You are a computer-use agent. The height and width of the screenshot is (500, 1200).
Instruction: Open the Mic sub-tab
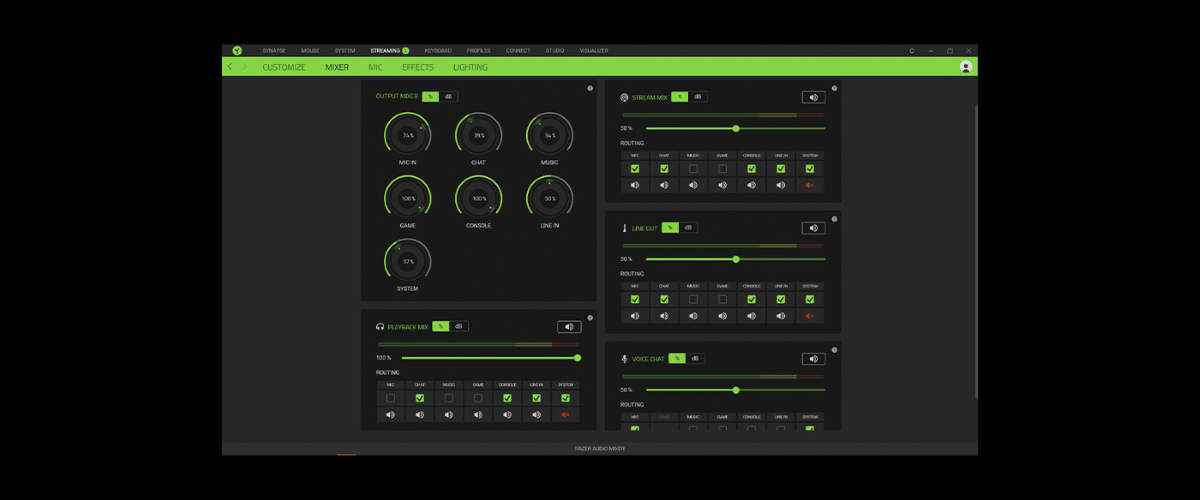coord(375,67)
